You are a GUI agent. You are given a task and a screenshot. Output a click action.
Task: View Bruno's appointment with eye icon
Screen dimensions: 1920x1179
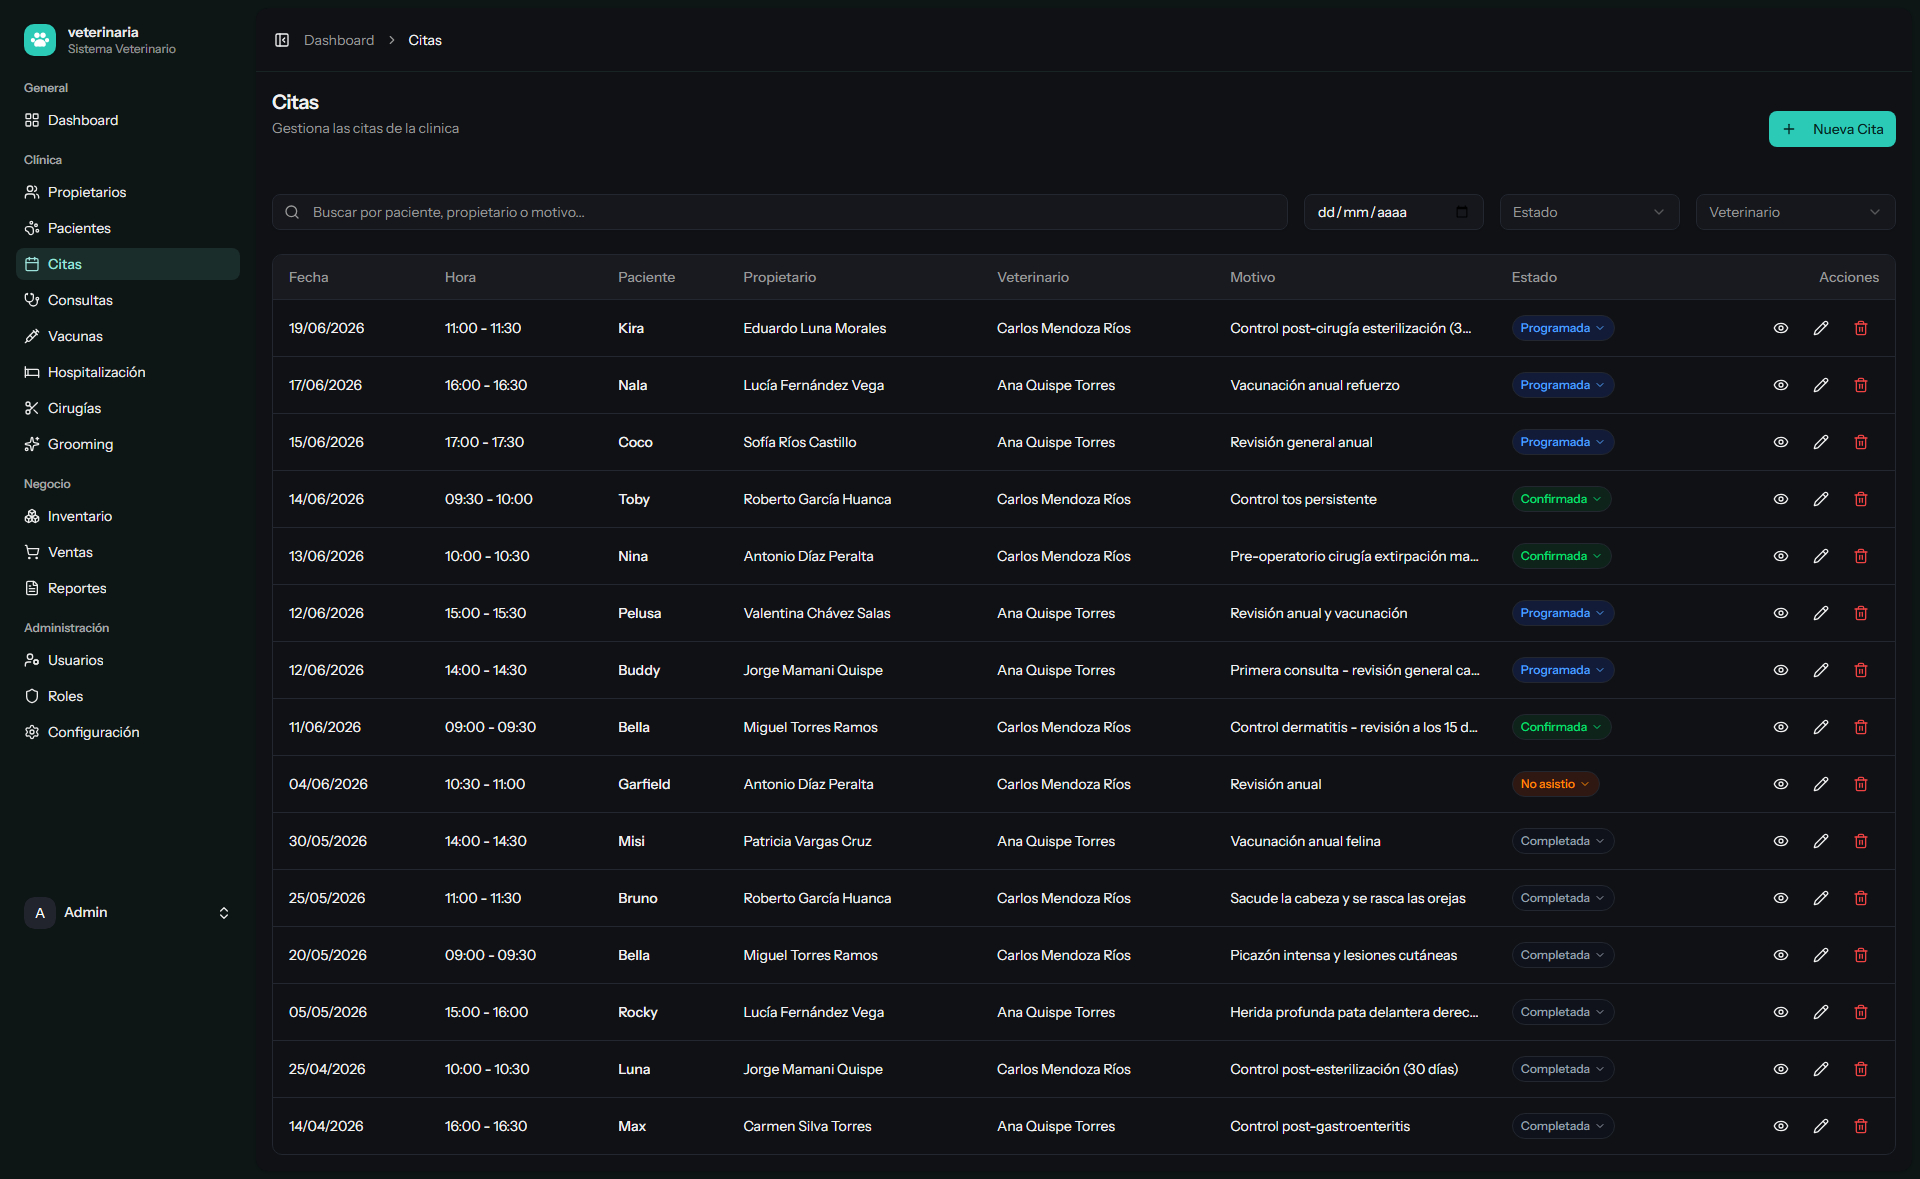(1781, 898)
